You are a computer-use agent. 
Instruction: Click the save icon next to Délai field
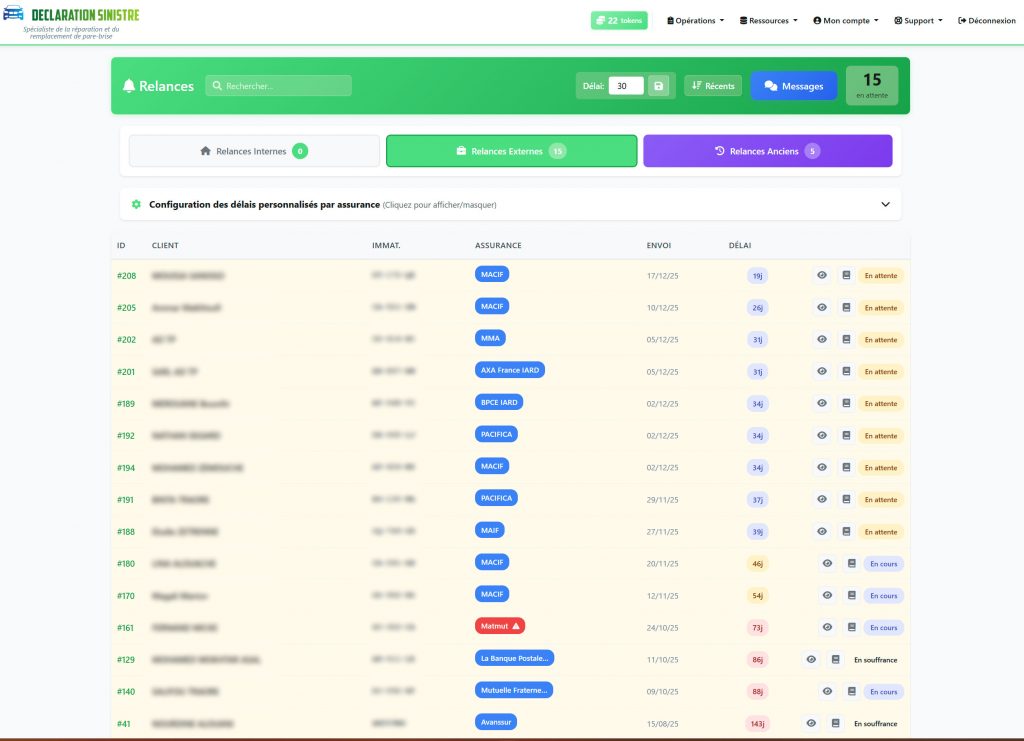[x=658, y=86]
